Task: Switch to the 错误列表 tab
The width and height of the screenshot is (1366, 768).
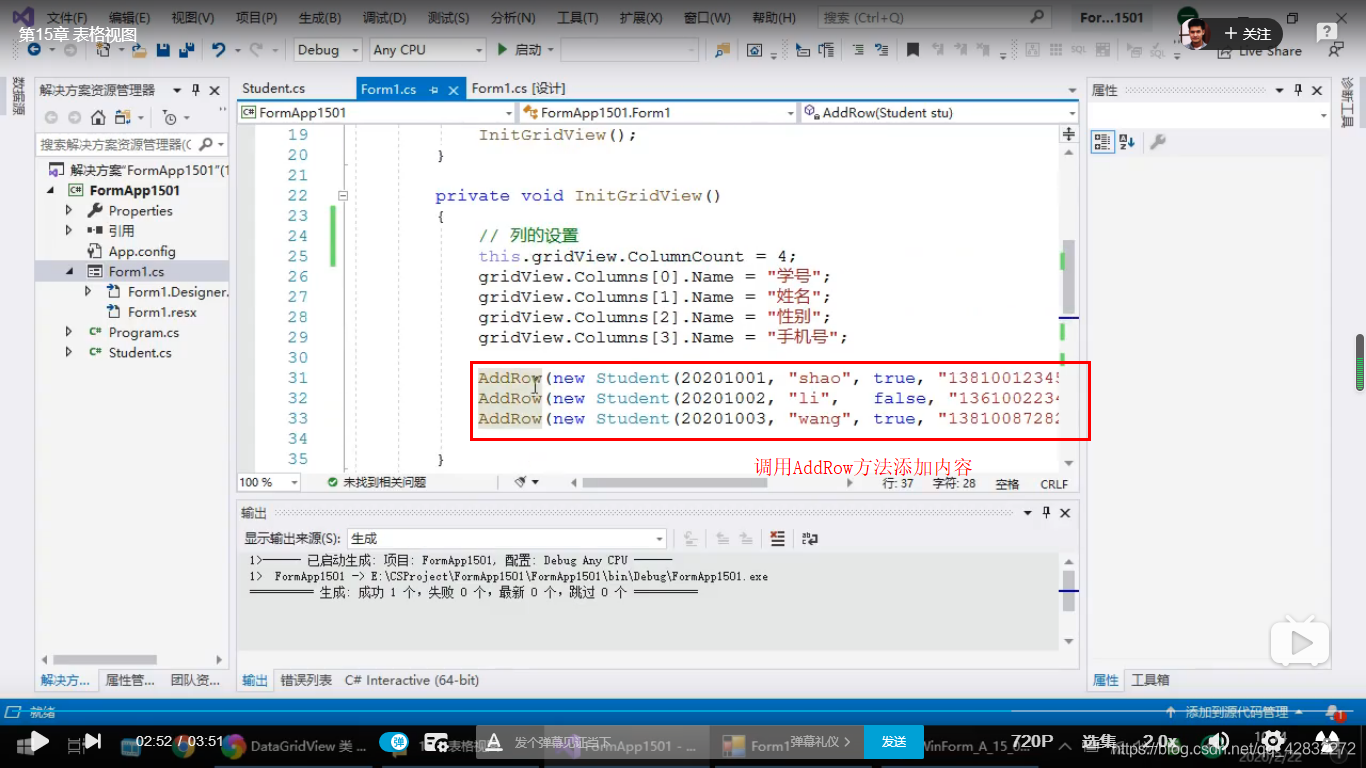Action: pos(306,680)
